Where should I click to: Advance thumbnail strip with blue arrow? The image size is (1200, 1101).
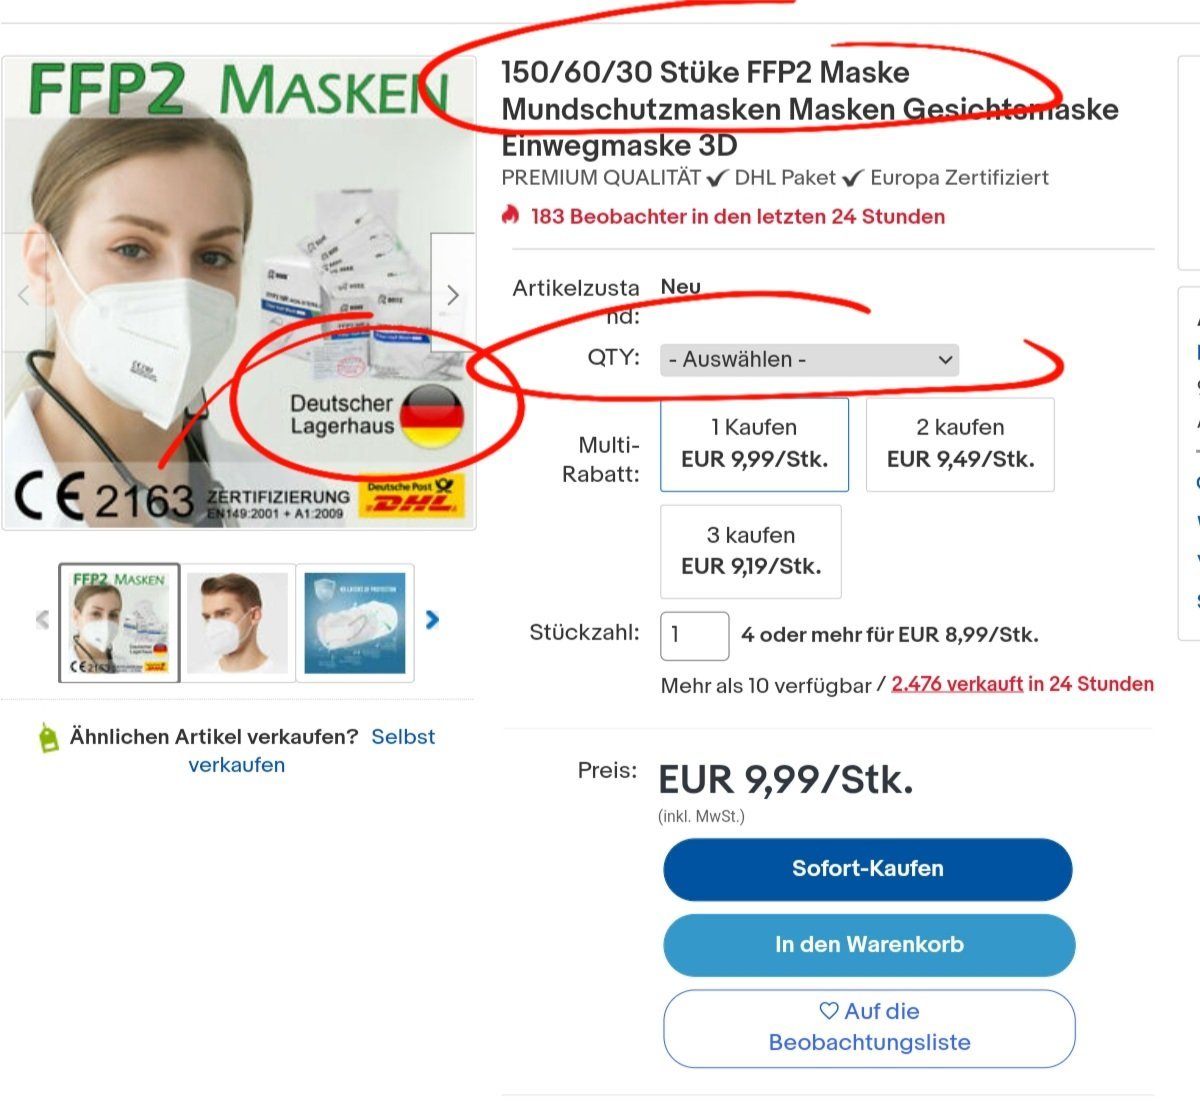tap(432, 620)
